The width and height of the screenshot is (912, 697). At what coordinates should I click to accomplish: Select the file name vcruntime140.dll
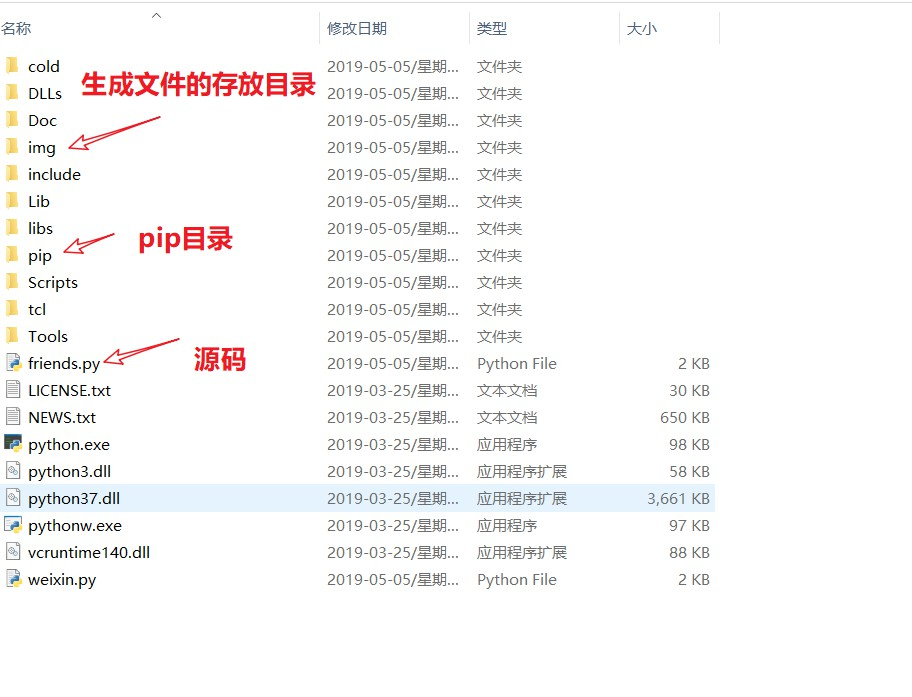89,553
